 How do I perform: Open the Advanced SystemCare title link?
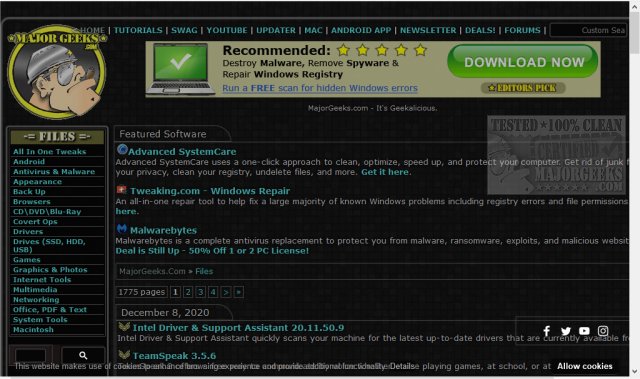pyautogui.click(x=182, y=151)
